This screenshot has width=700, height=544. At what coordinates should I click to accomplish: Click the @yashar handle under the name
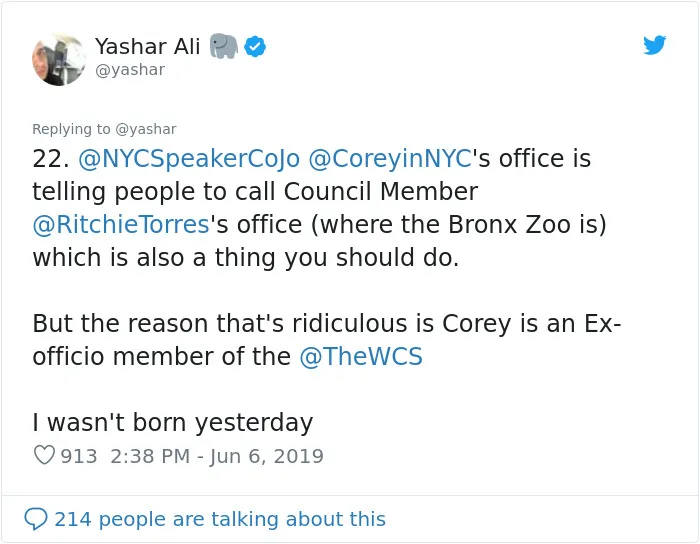[x=130, y=70]
